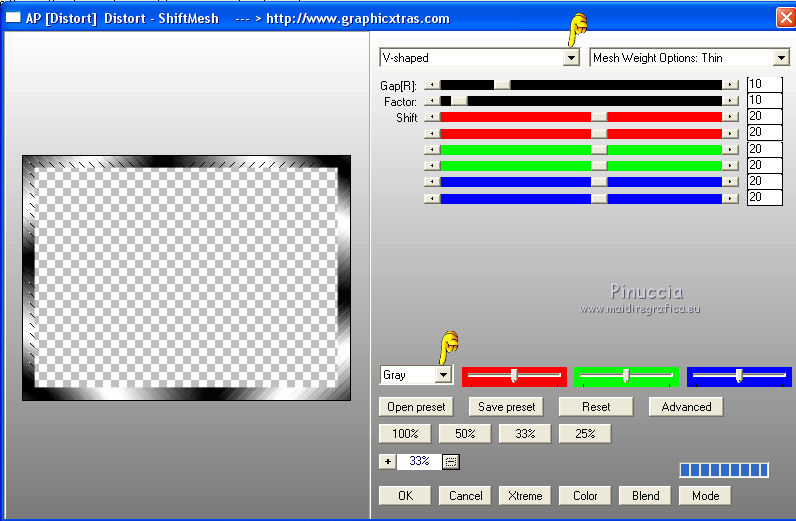This screenshot has height=521, width=796.
Task: Click left arrow of second green slider
Action: (x=432, y=166)
